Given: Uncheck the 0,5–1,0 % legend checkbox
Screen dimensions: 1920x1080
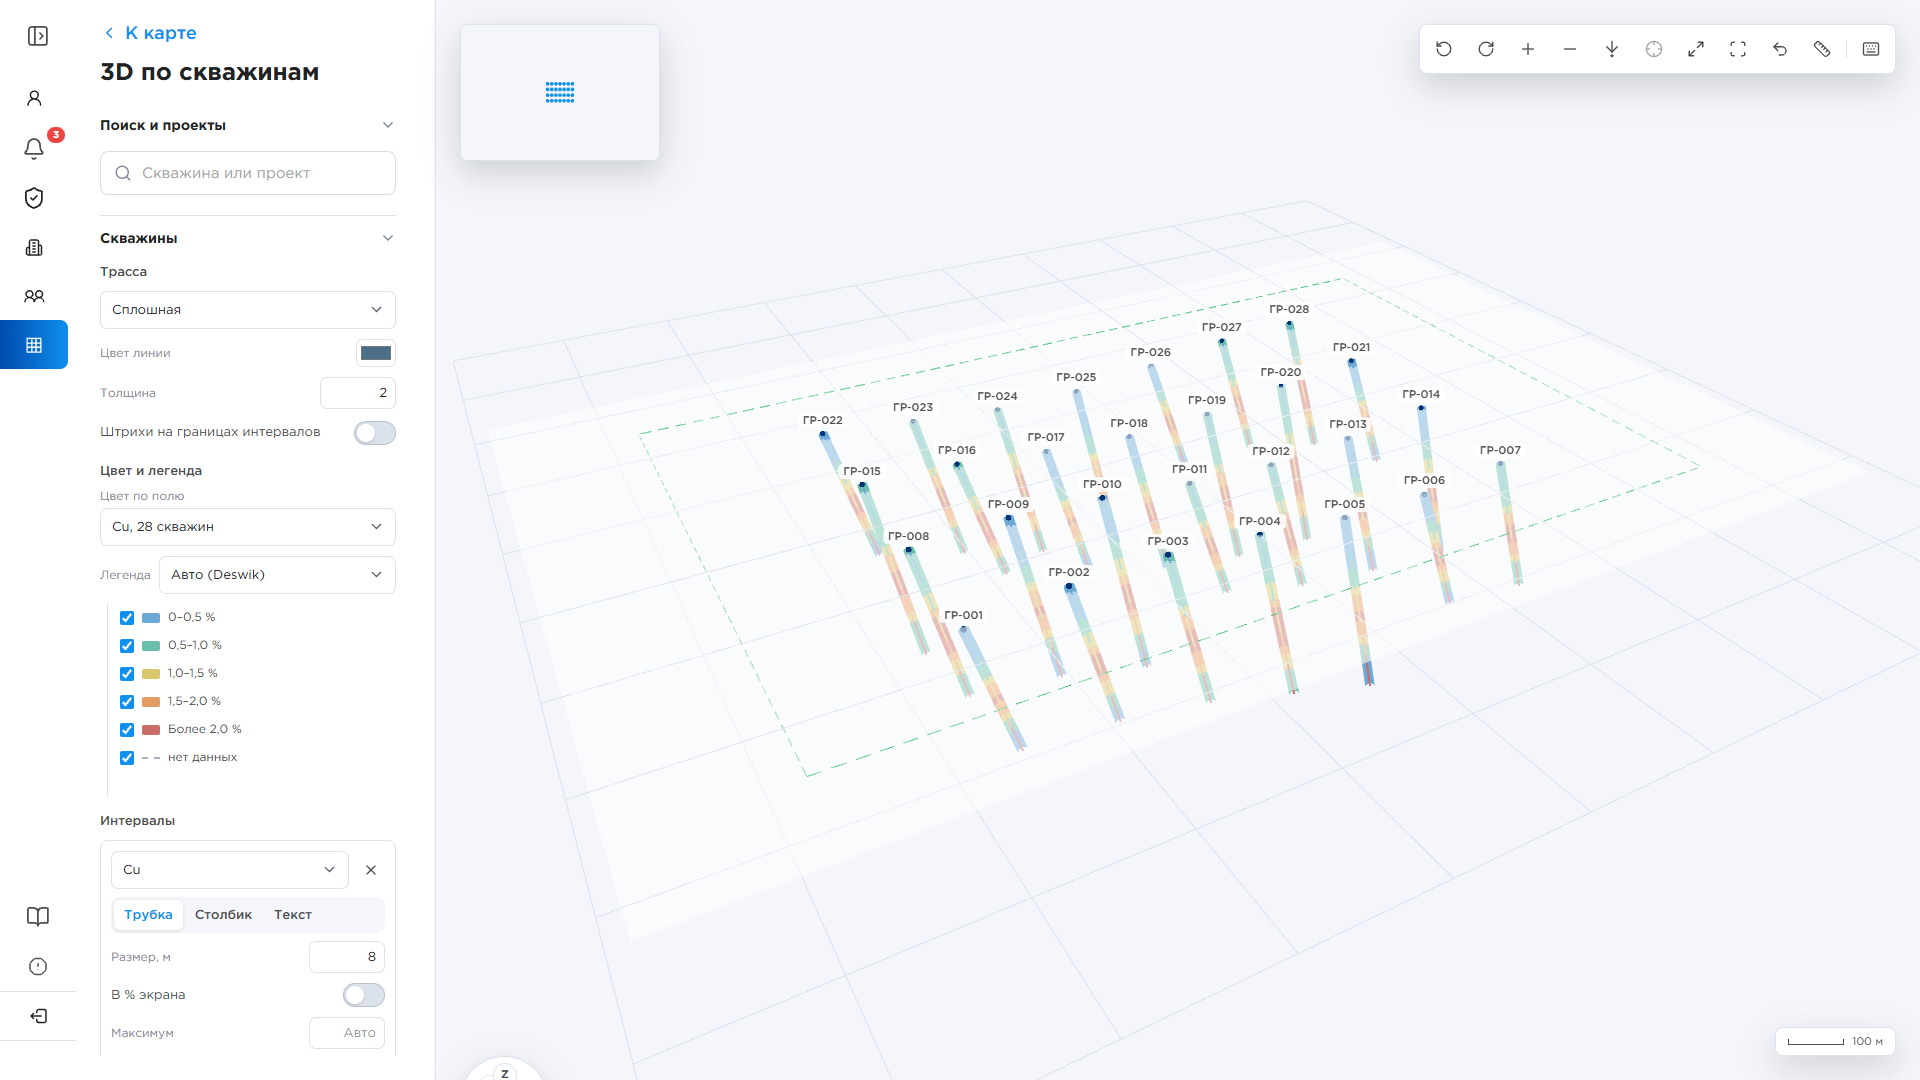Looking at the screenshot, I should tap(127, 646).
